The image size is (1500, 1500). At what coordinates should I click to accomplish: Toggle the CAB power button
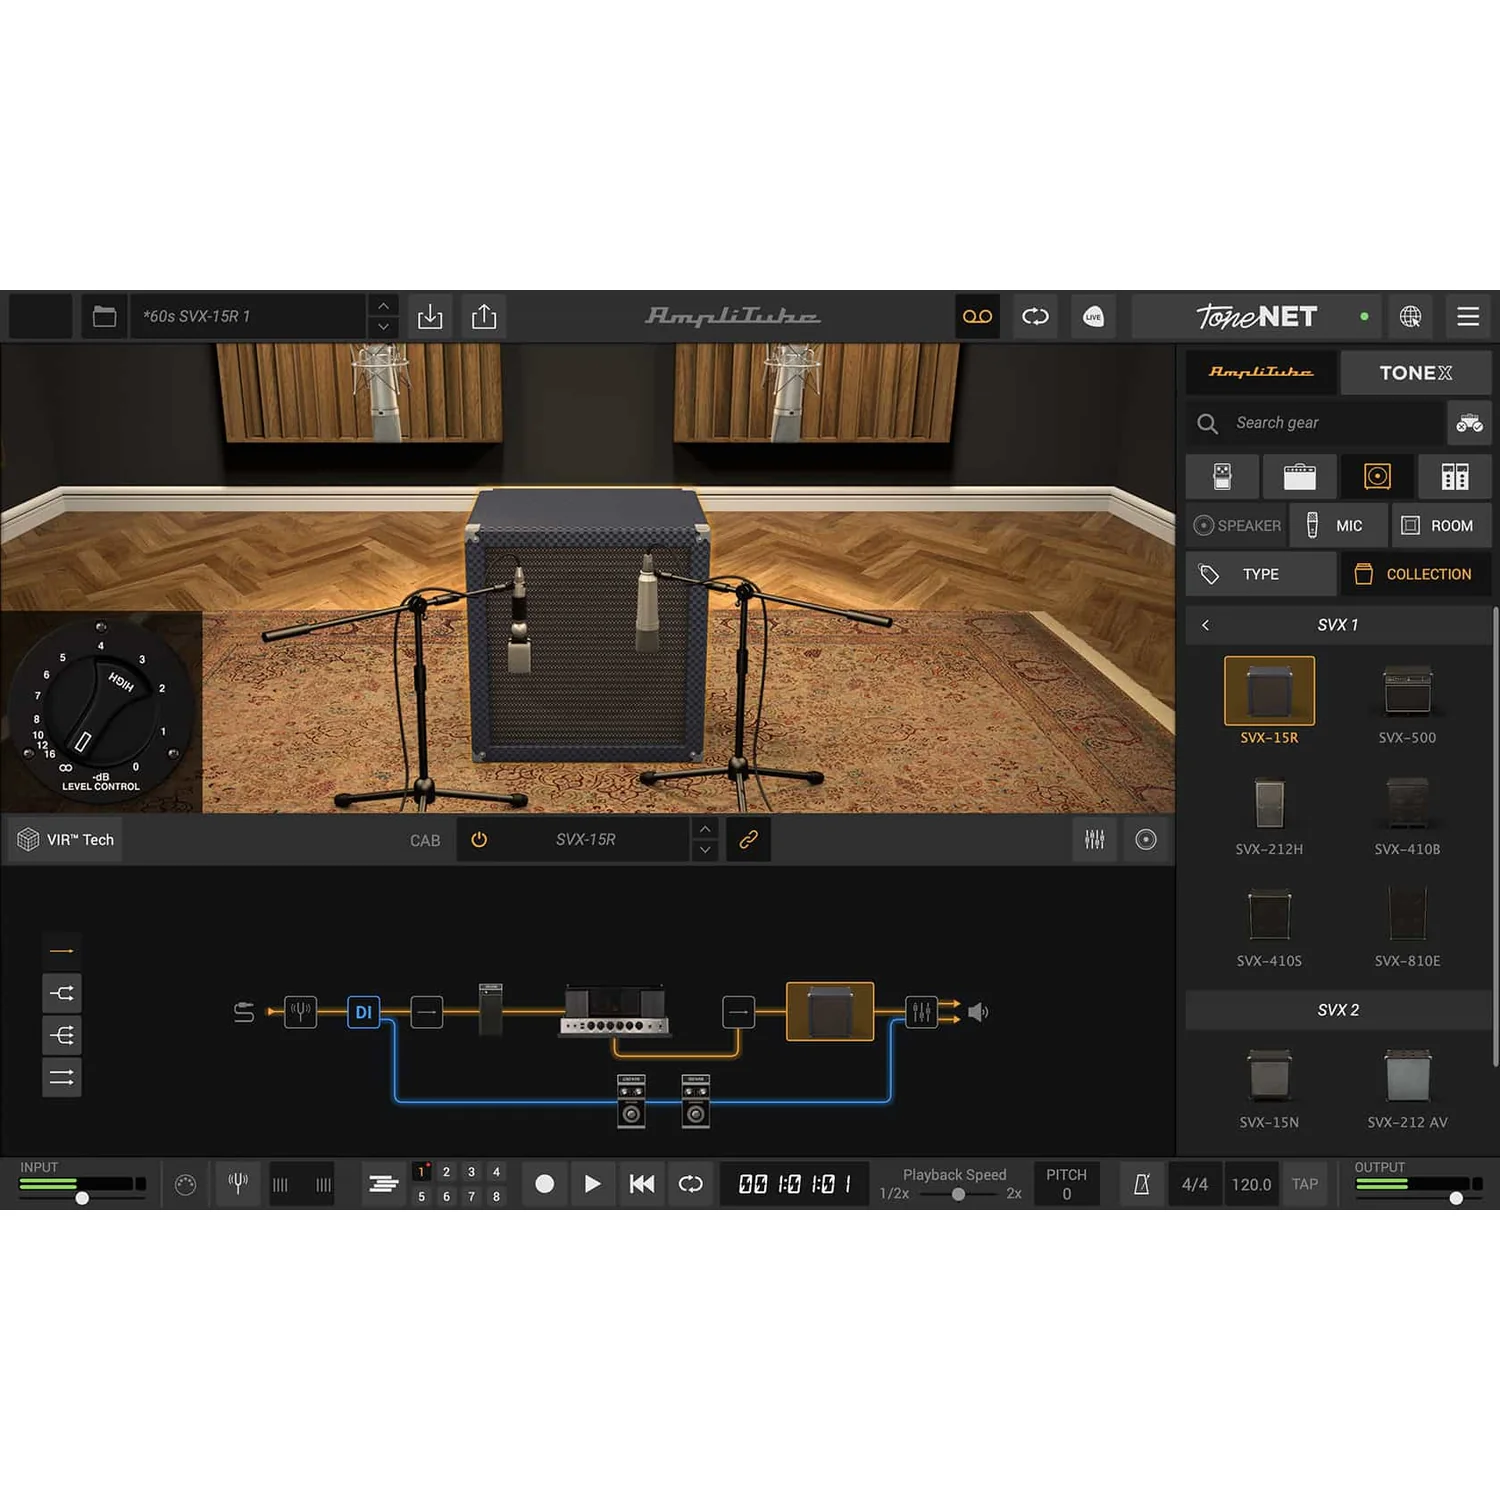pyautogui.click(x=479, y=840)
